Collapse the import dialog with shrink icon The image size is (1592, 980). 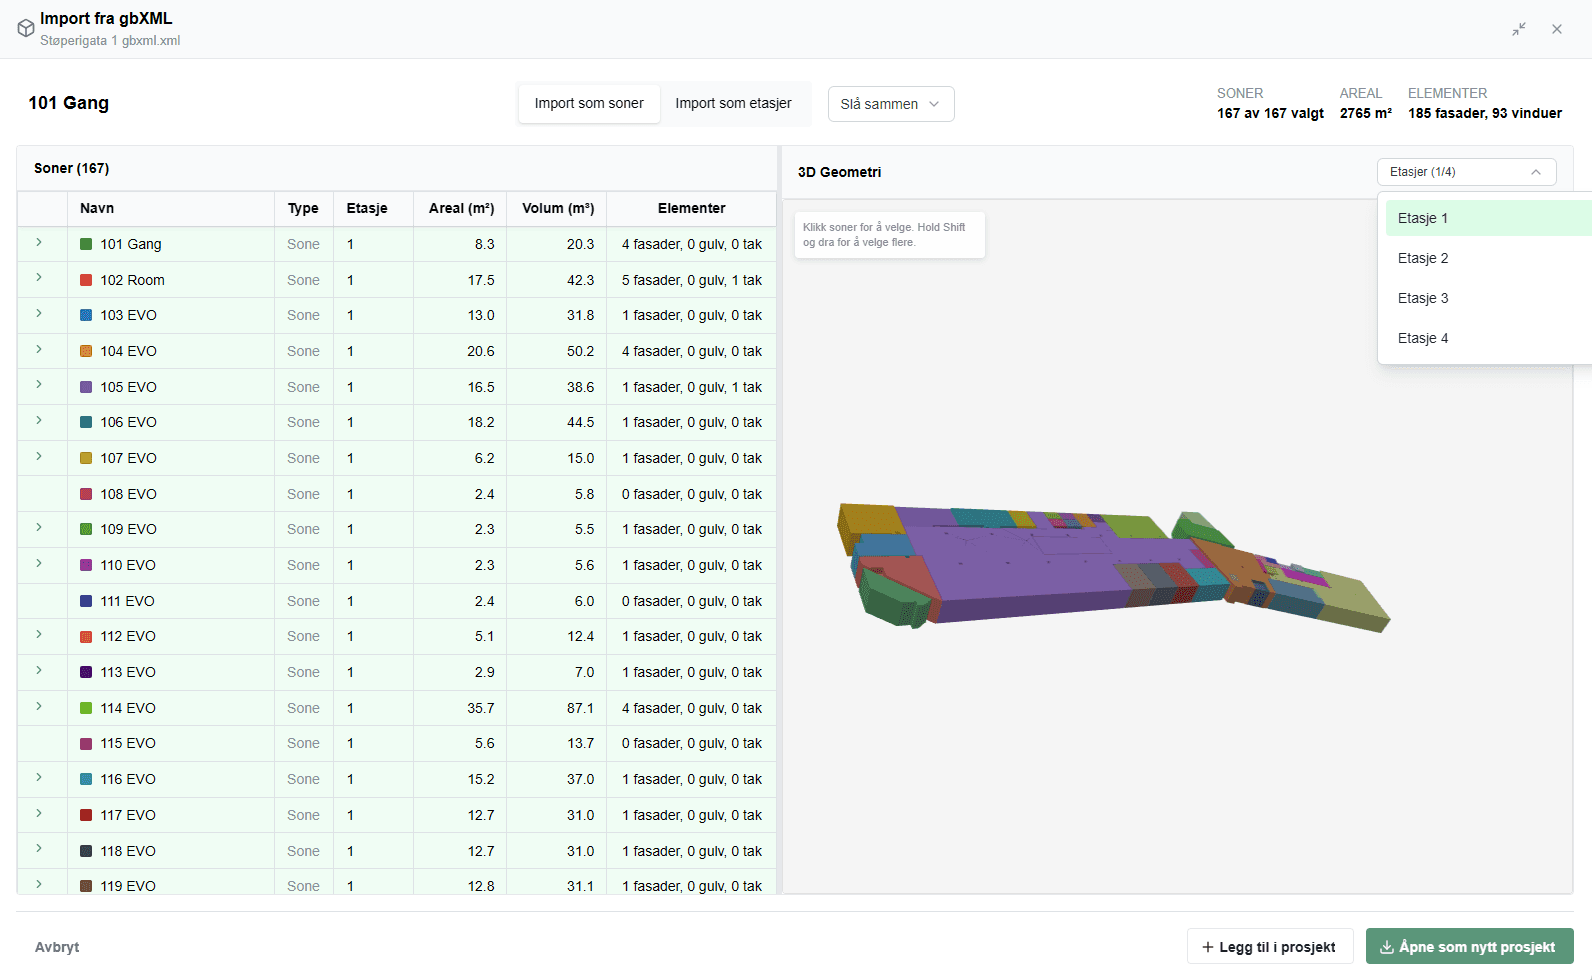1519,29
